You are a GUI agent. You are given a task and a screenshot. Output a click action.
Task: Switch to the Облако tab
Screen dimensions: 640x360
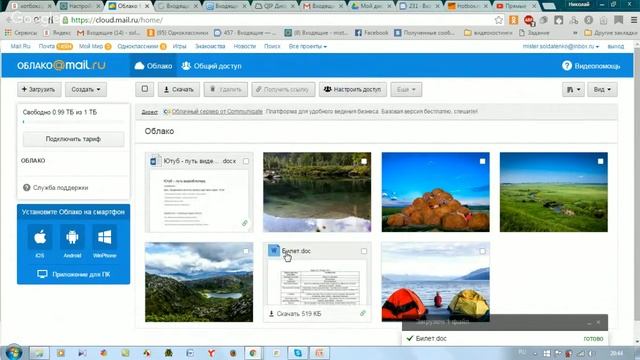[x=153, y=66]
